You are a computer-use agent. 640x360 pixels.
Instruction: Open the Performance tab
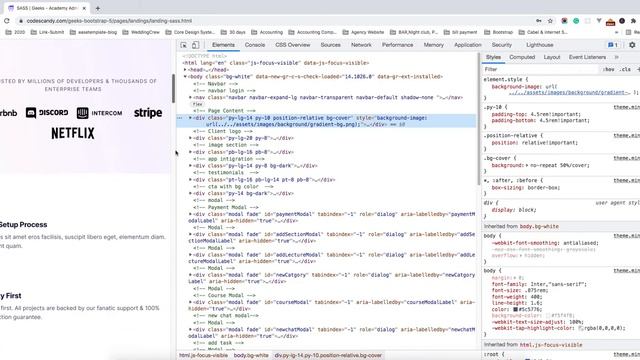tap(398, 45)
